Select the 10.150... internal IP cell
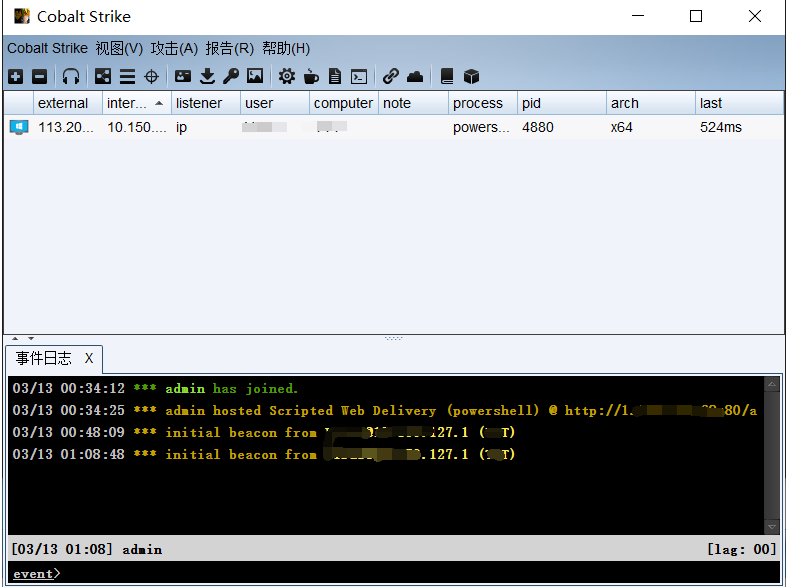The width and height of the screenshot is (787, 587). 137,127
